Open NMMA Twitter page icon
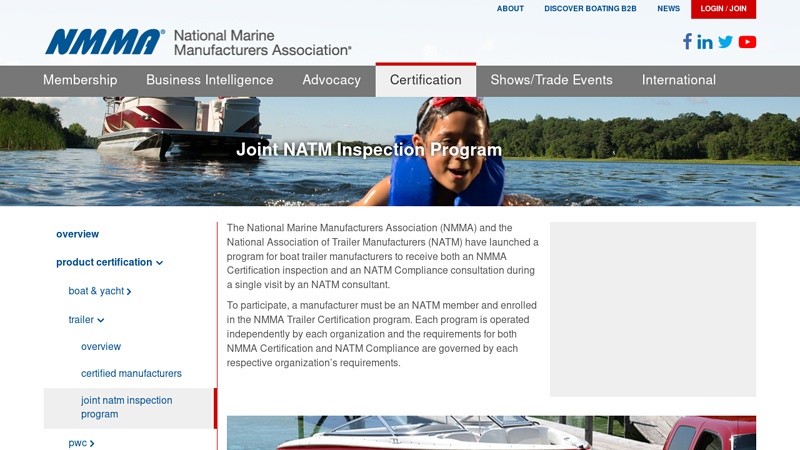800x450 pixels. 726,42
